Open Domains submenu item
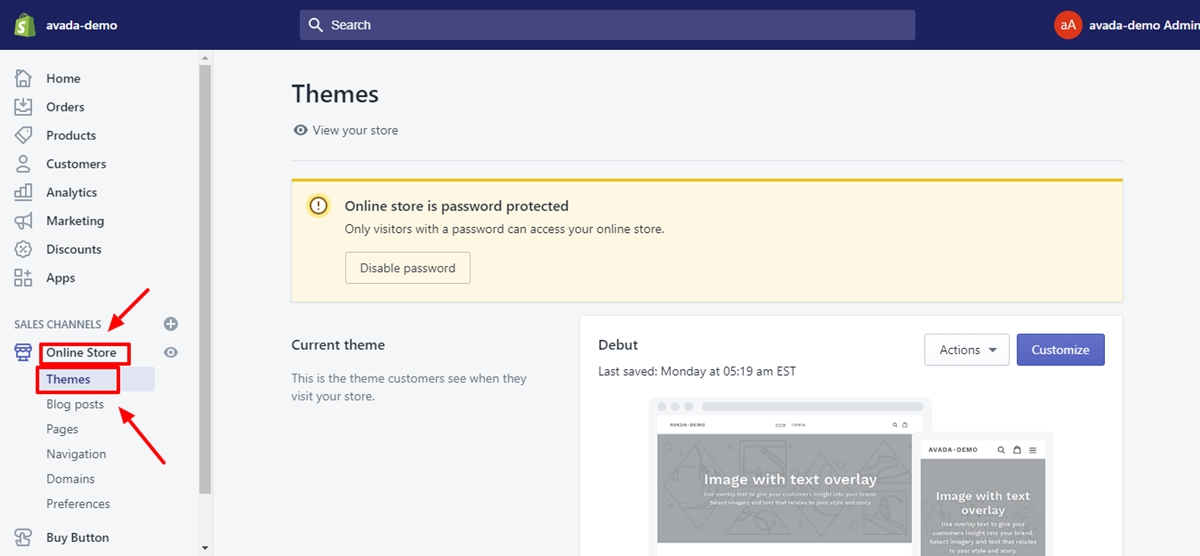1200x556 pixels. 70,479
